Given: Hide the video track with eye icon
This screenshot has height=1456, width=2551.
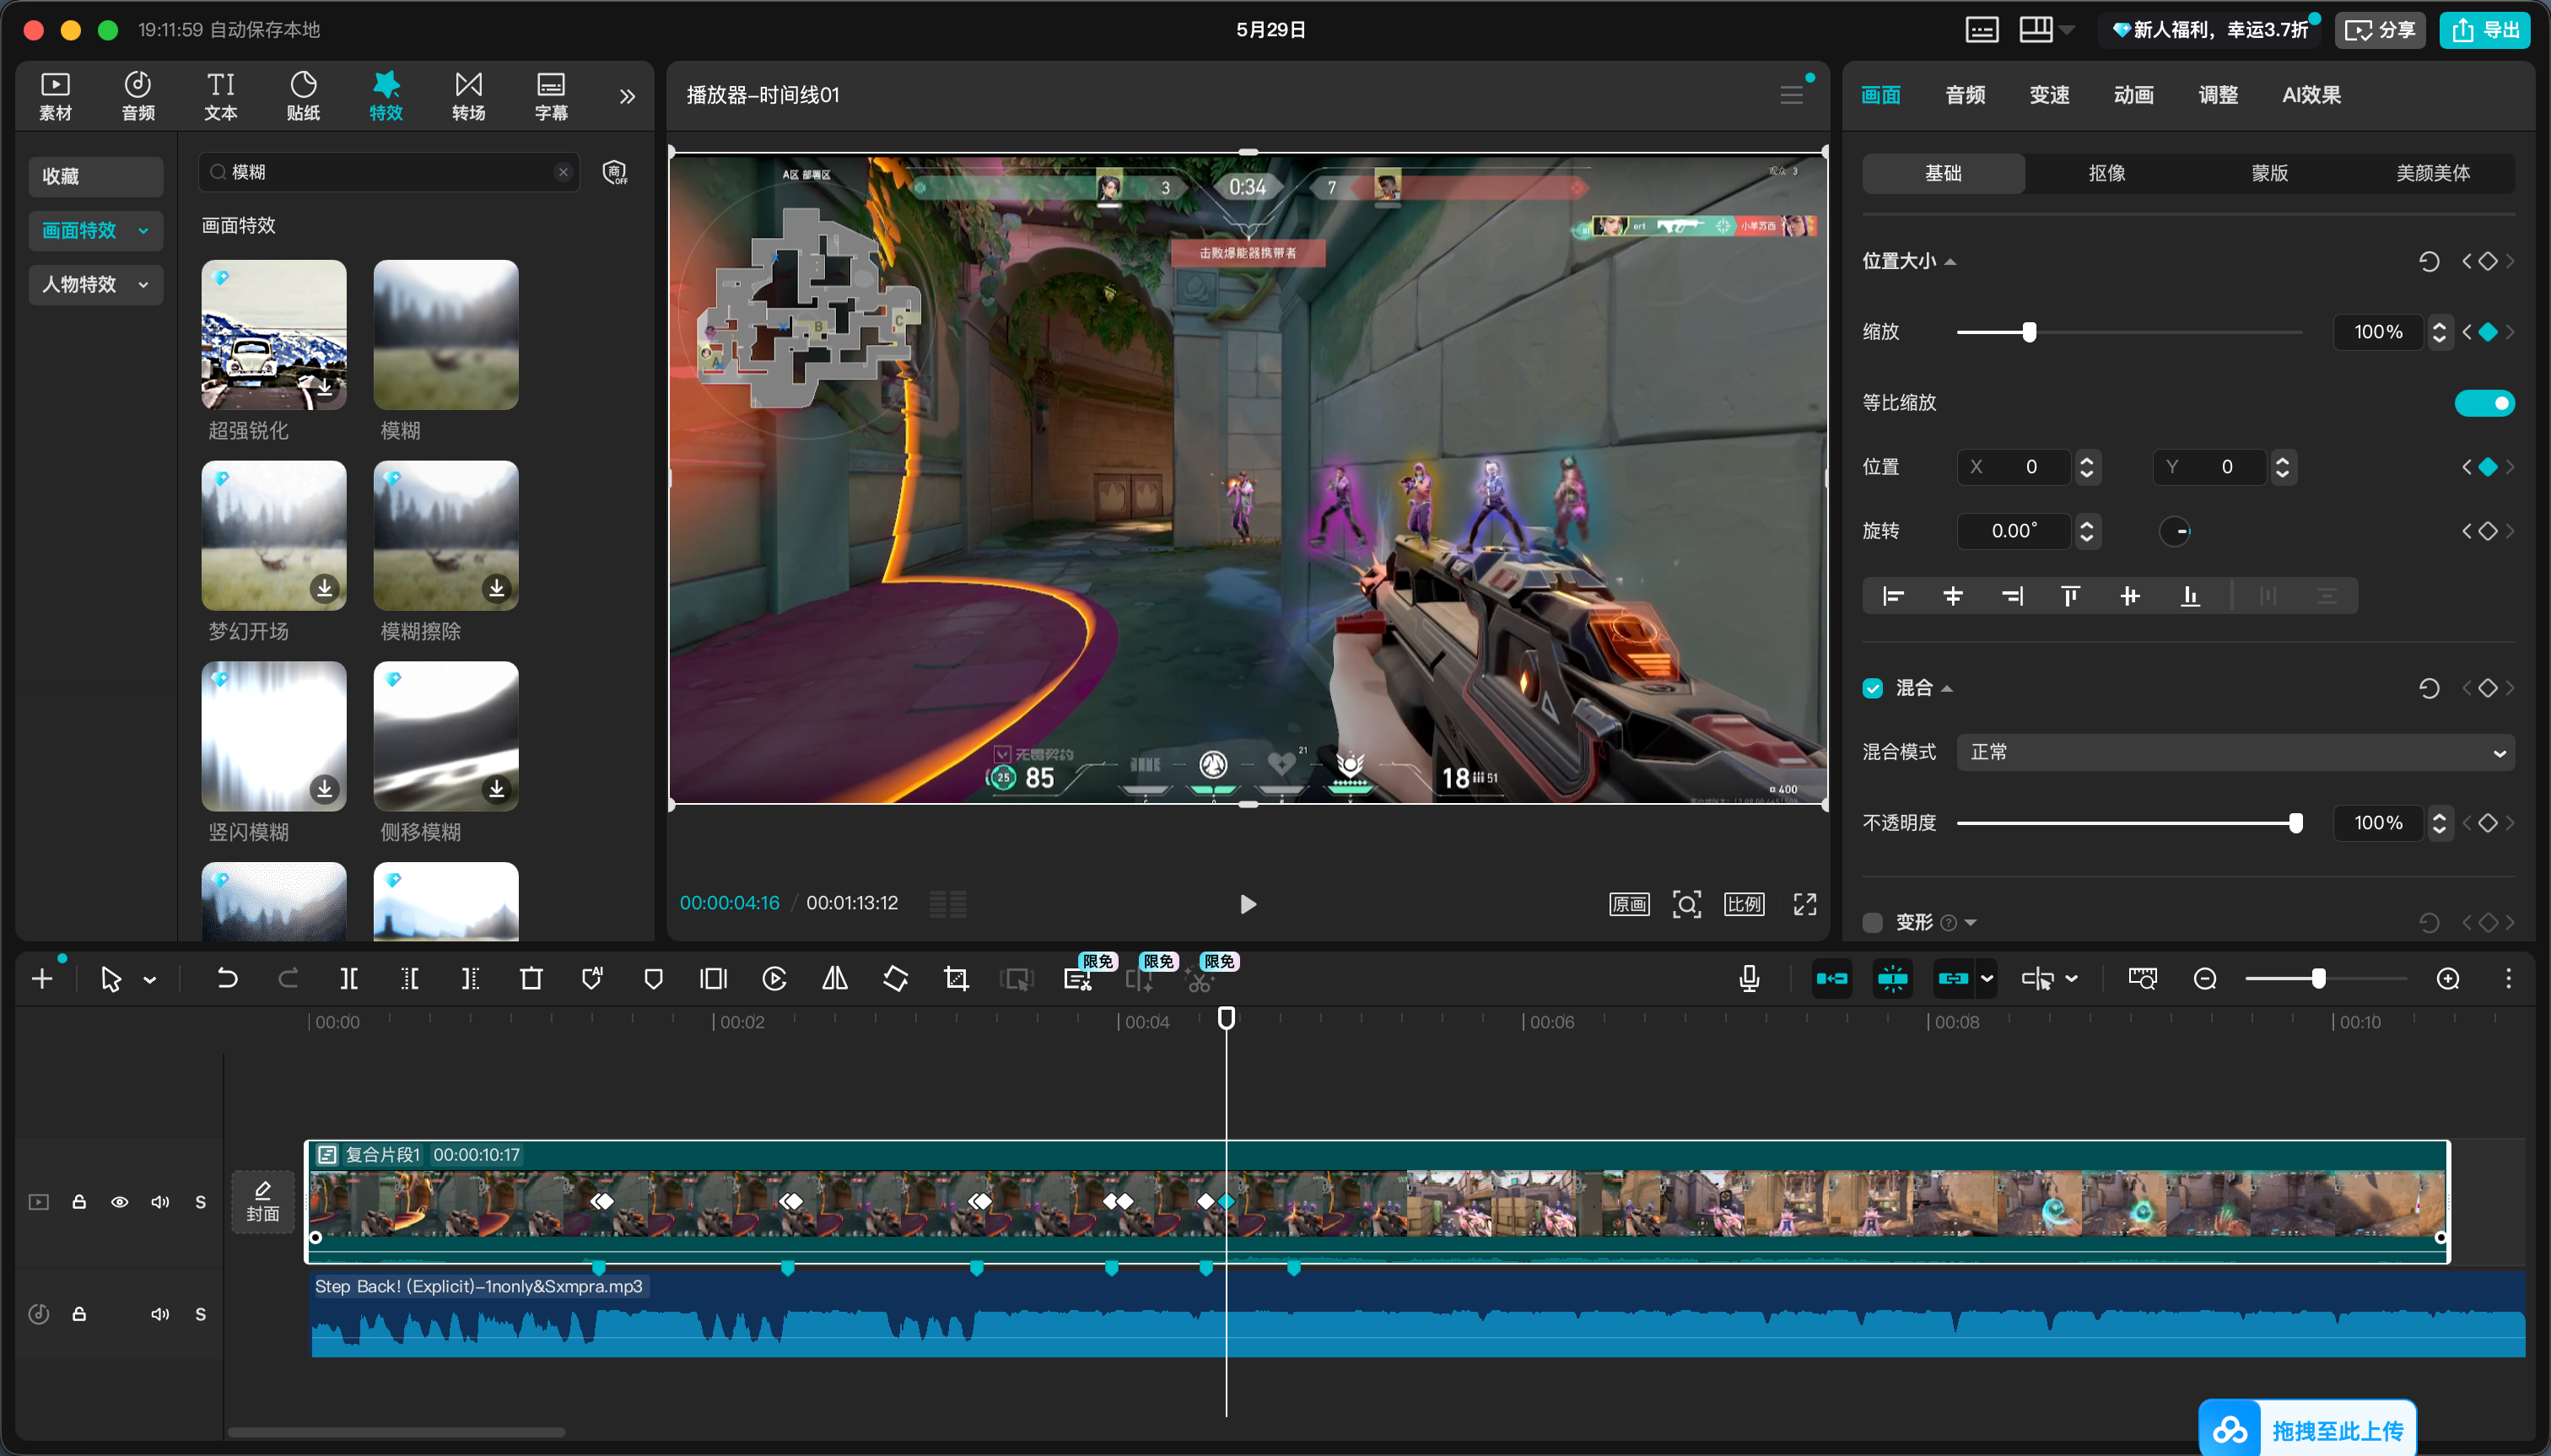Looking at the screenshot, I should pos(119,1202).
